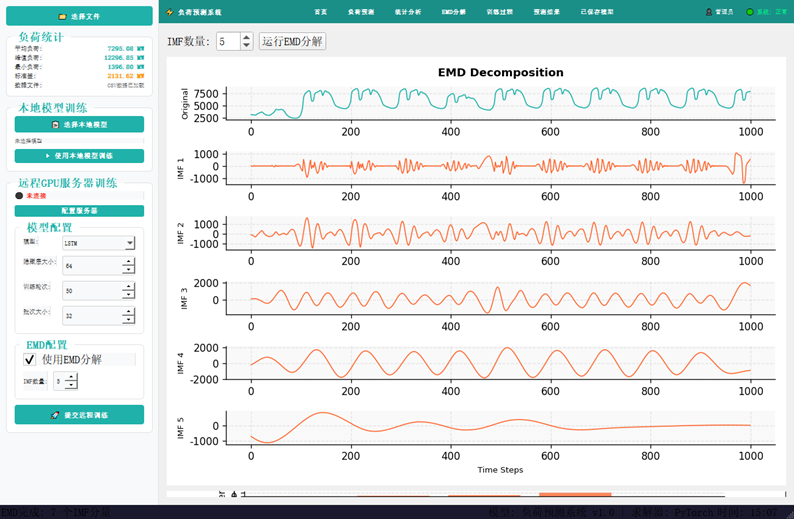The image size is (794, 519).
Task: Click the green system status indicator
Action: (x=749, y=12)
